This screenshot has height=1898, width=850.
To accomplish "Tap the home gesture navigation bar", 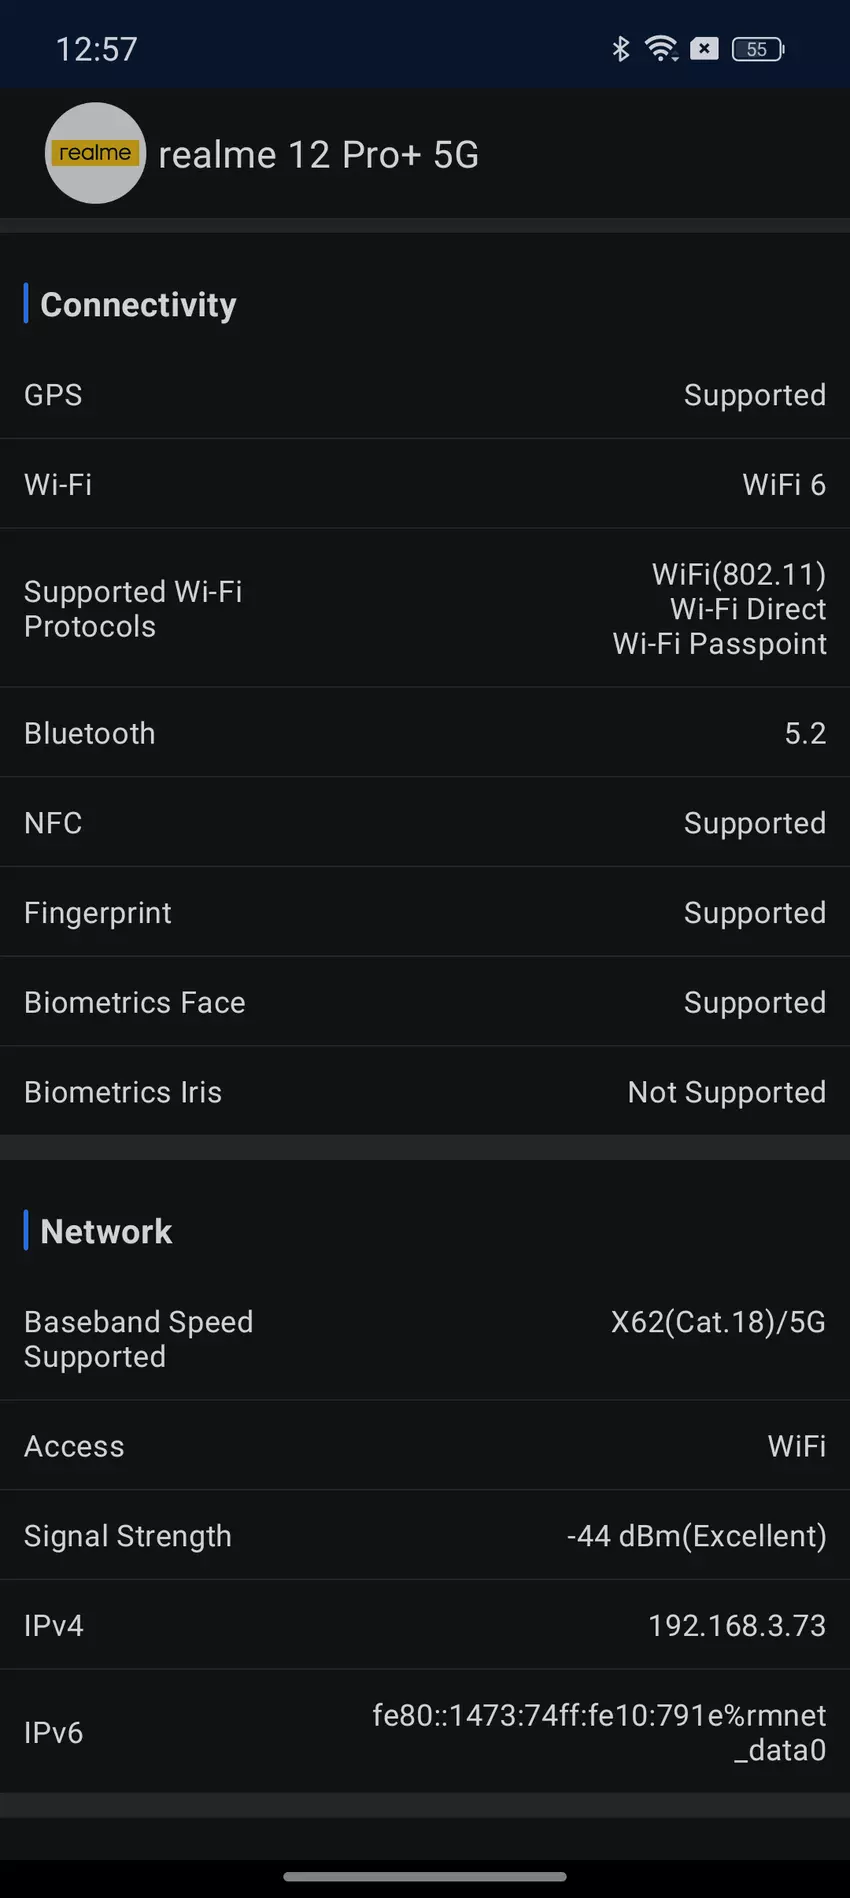I will (x=425, y=1876).
